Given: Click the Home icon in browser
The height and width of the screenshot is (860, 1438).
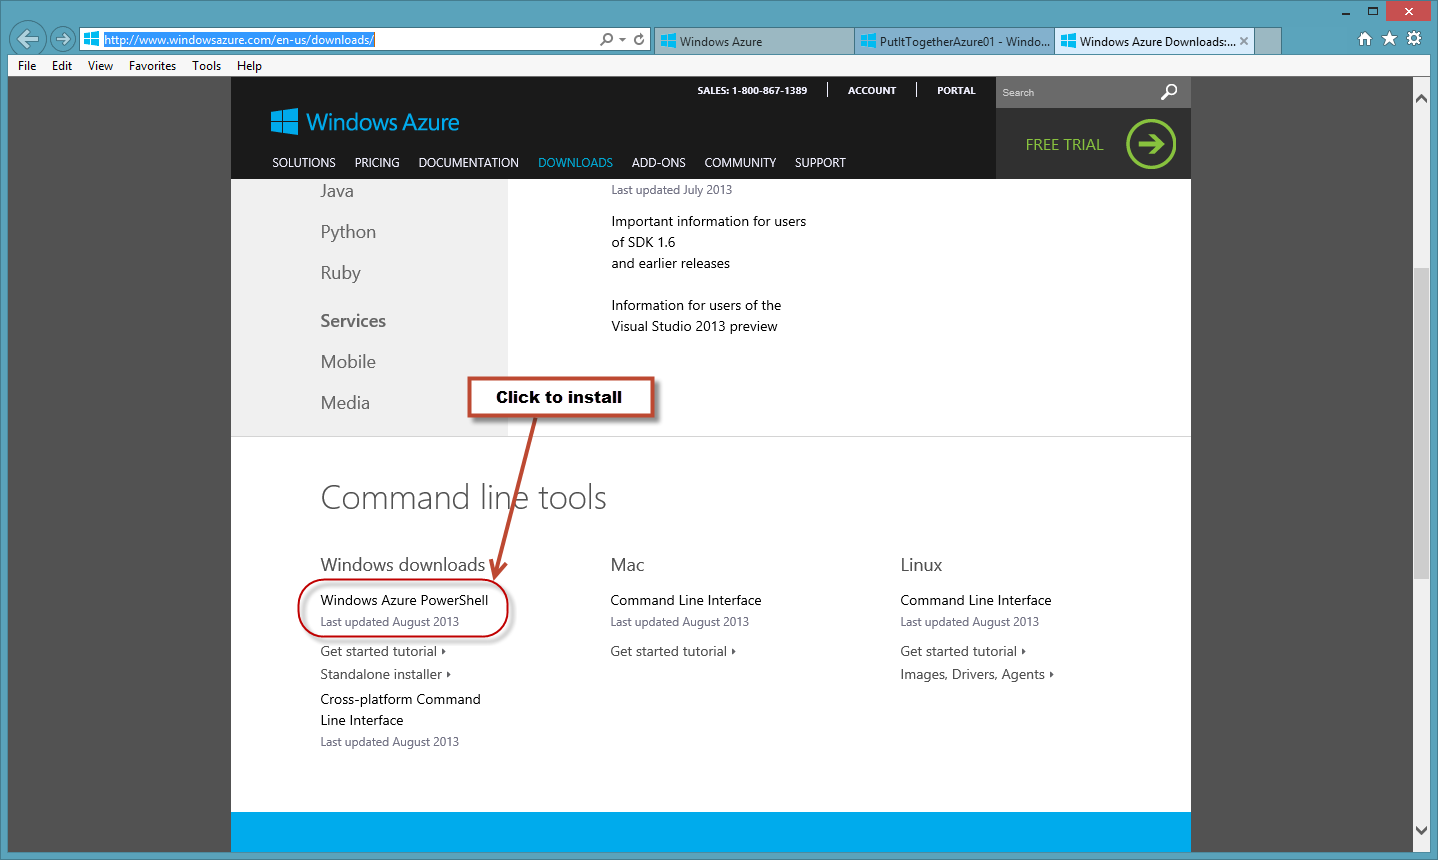Looking at the screenshot, I should point(1365,39).
